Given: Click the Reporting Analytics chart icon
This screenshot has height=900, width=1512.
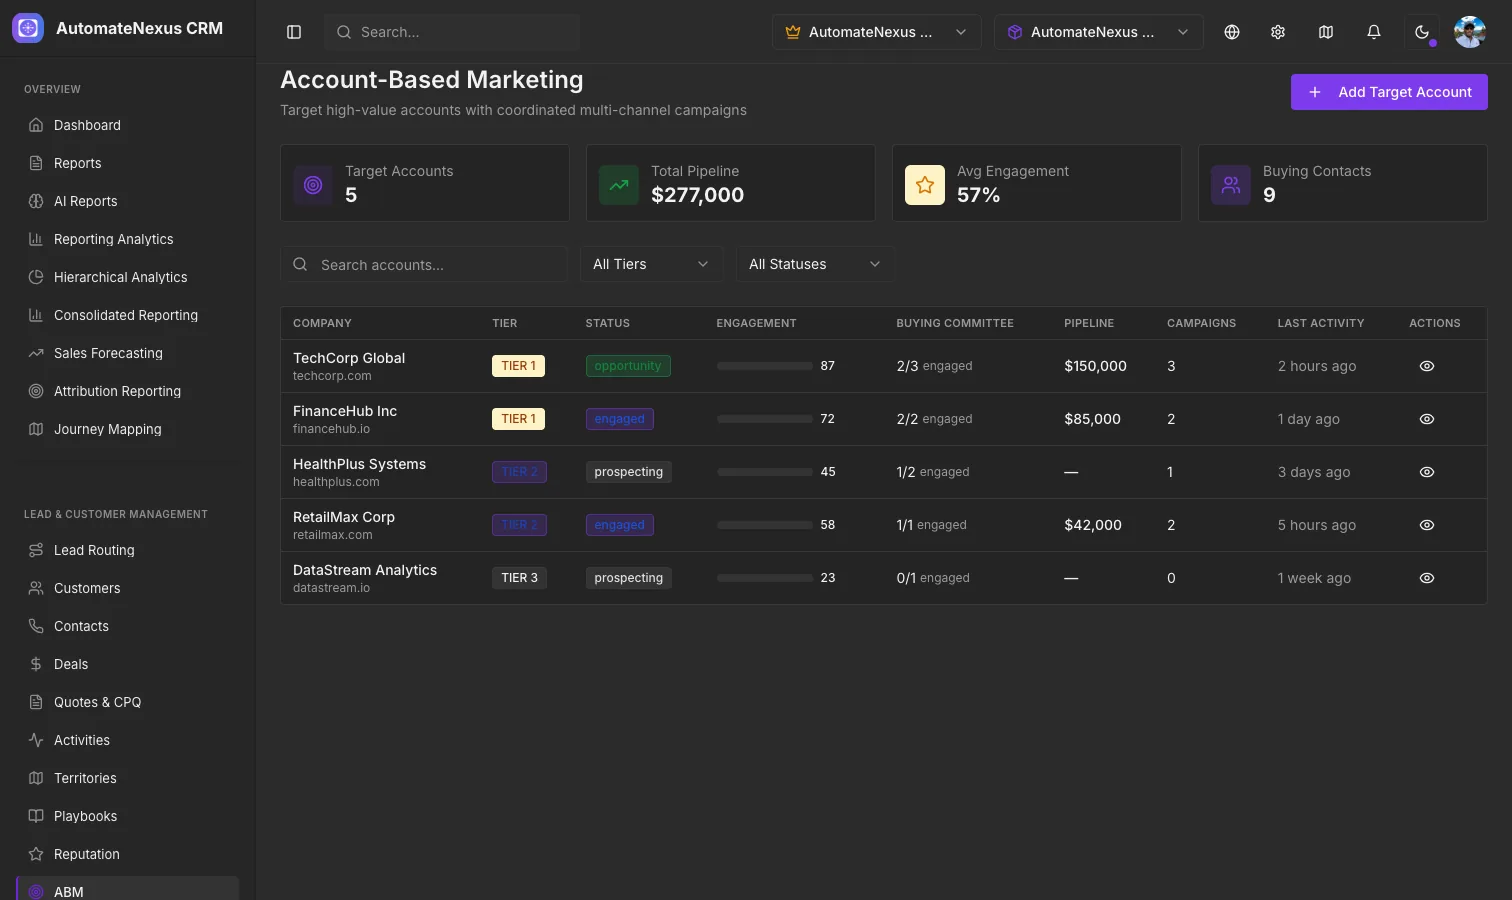Looking at the screenshot, I should 36,239.
